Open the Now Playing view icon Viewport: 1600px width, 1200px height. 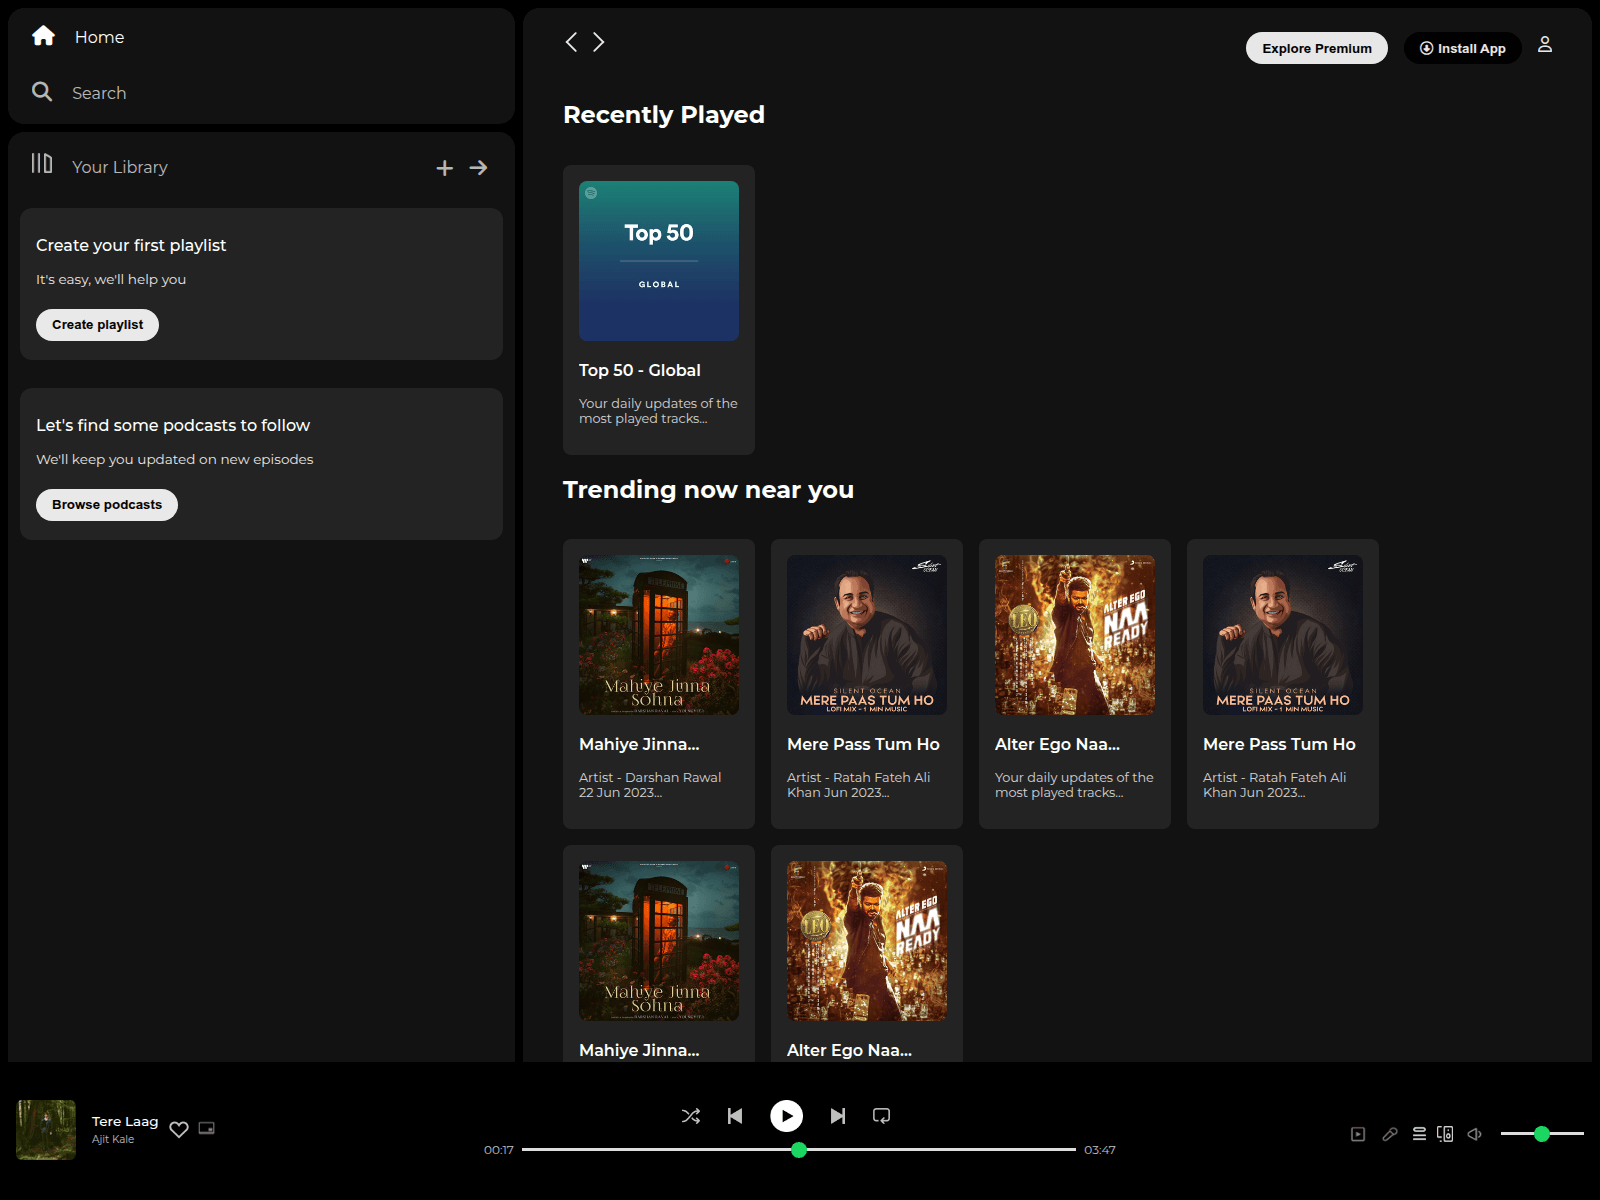pyautogui.click(x=1358, y=1134)
